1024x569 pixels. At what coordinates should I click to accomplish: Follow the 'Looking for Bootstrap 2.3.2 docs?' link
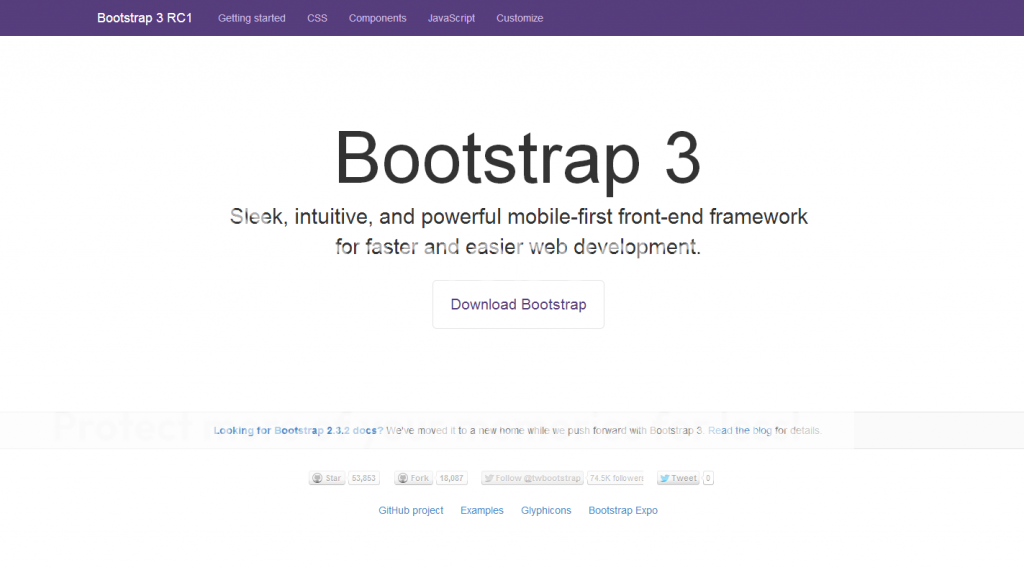pos(298,431)
